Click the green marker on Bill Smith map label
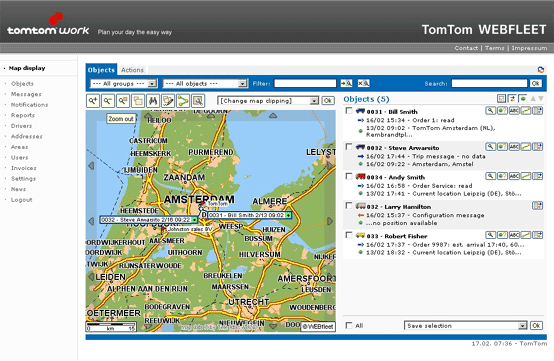This screenshot has width=554, height=361. (x=288, y=215)
